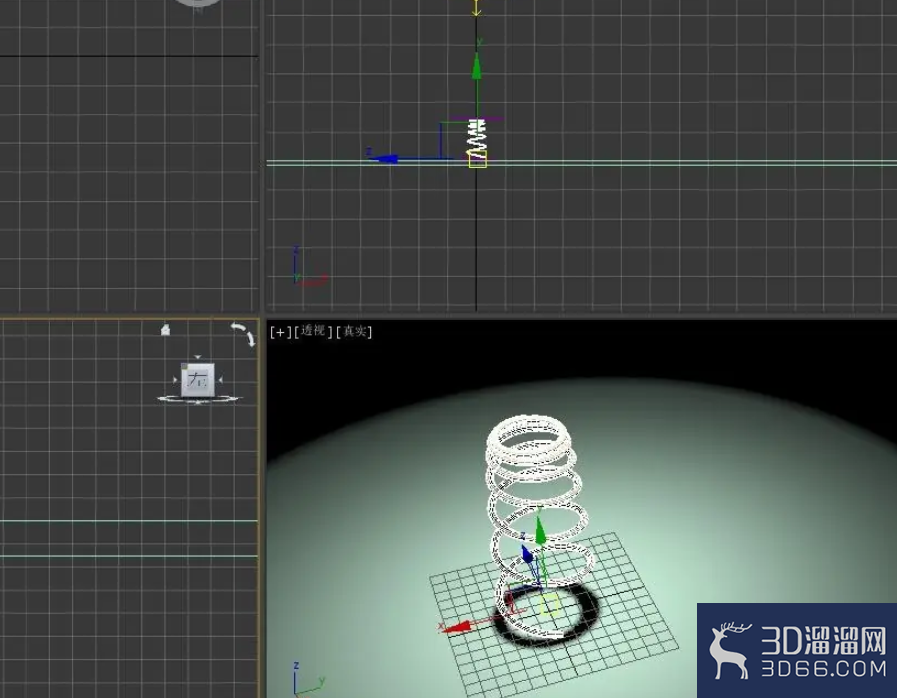Open the 真实 shading mode menu
Screen dimensions: 897x698
click(x=355, y=331)
